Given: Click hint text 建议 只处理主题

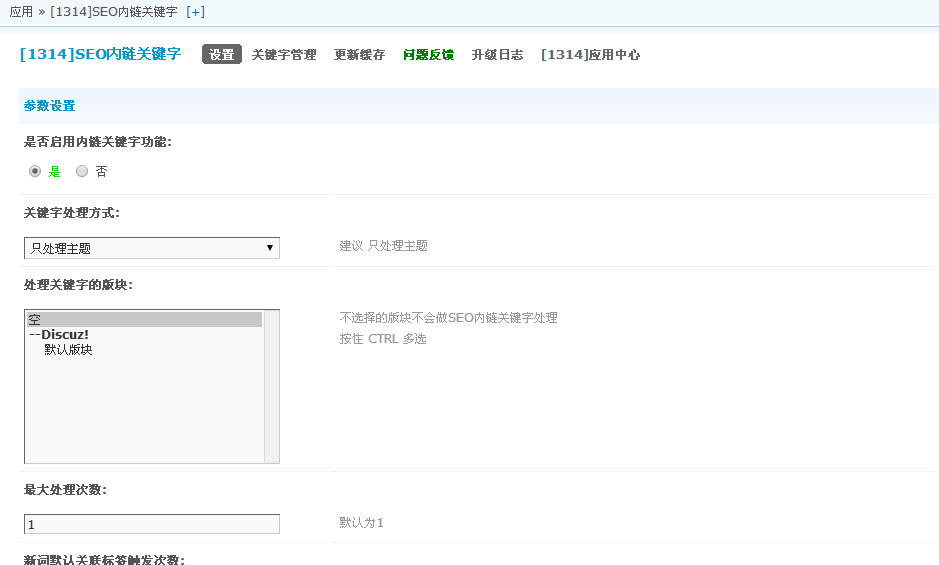Looking at the screenshot, I should point(383,246).
